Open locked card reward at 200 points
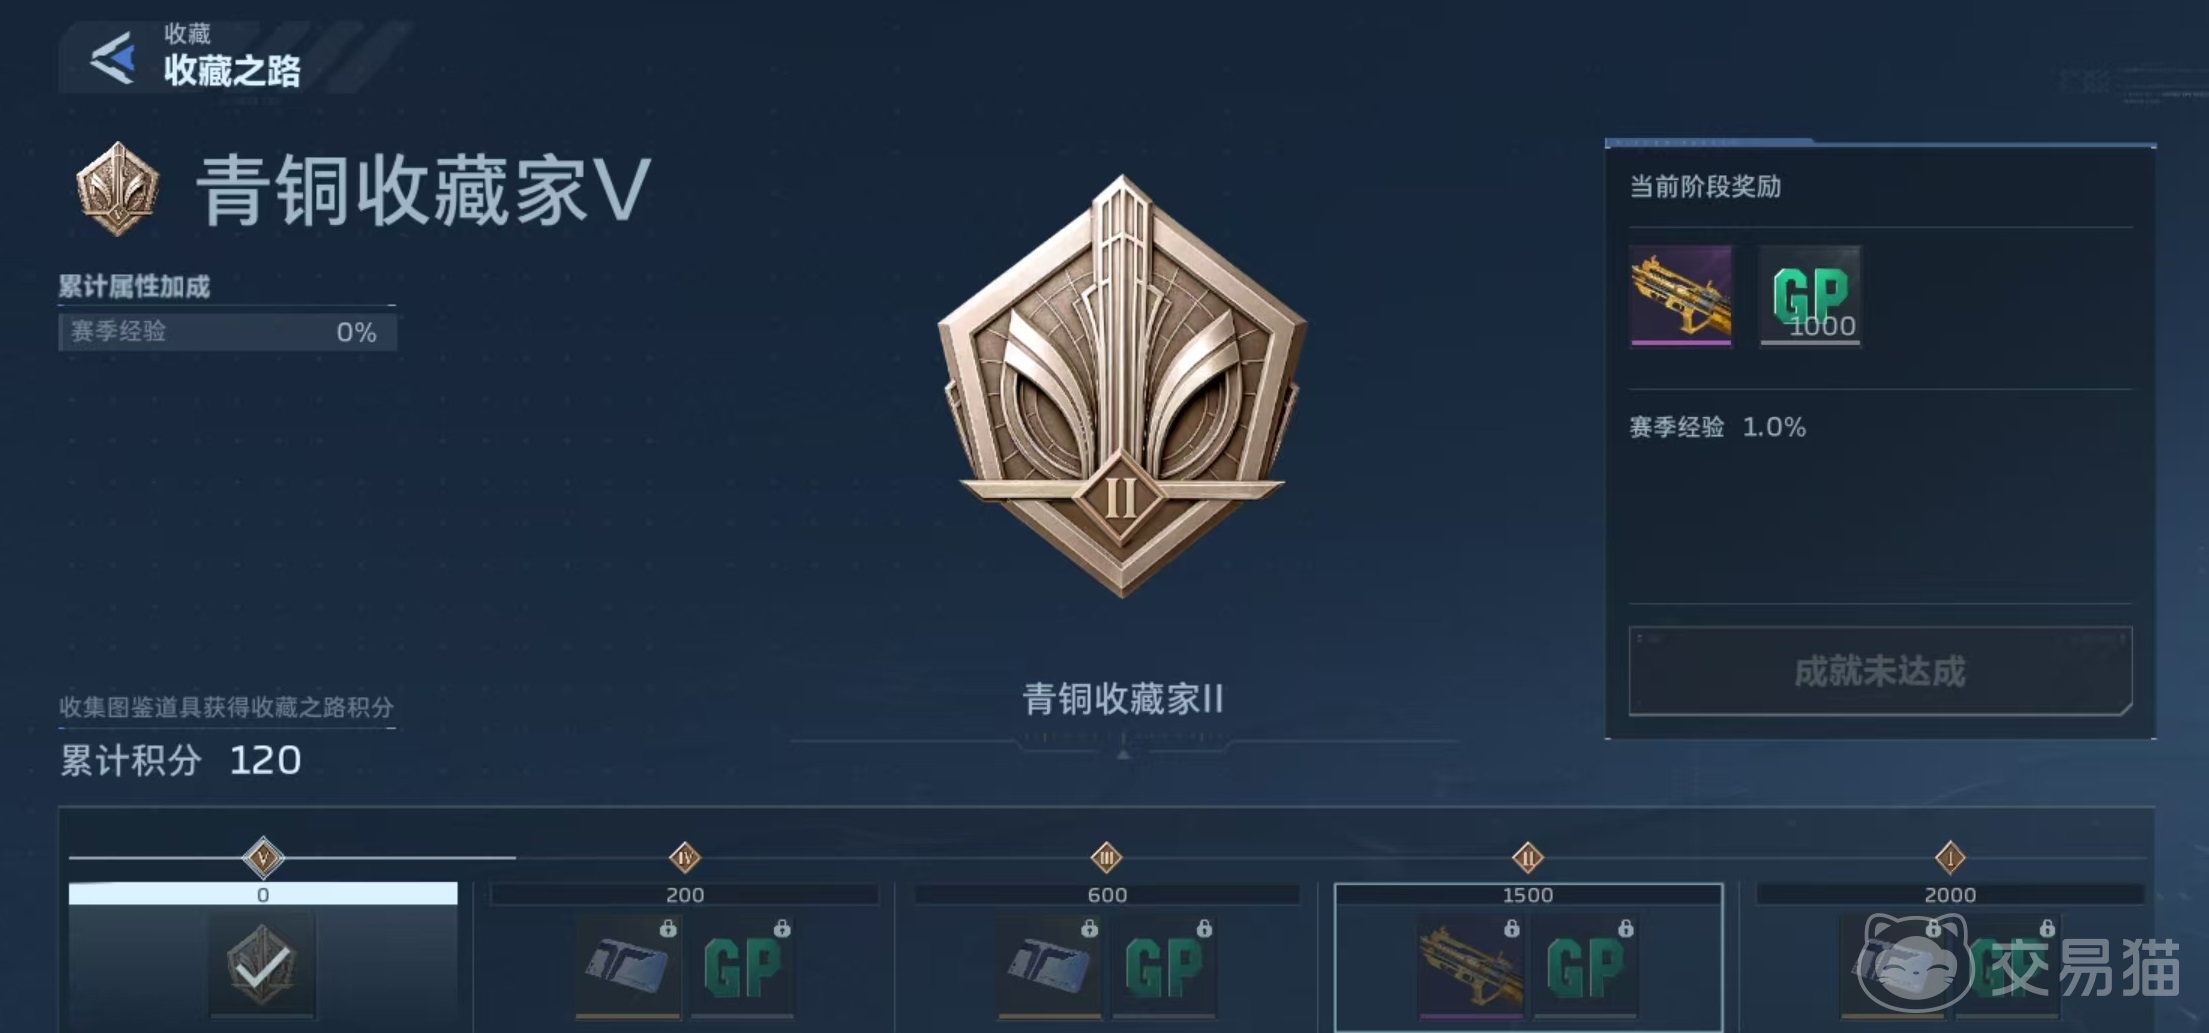Viewport: 2209px width, 1033px height. pos(628,967)
